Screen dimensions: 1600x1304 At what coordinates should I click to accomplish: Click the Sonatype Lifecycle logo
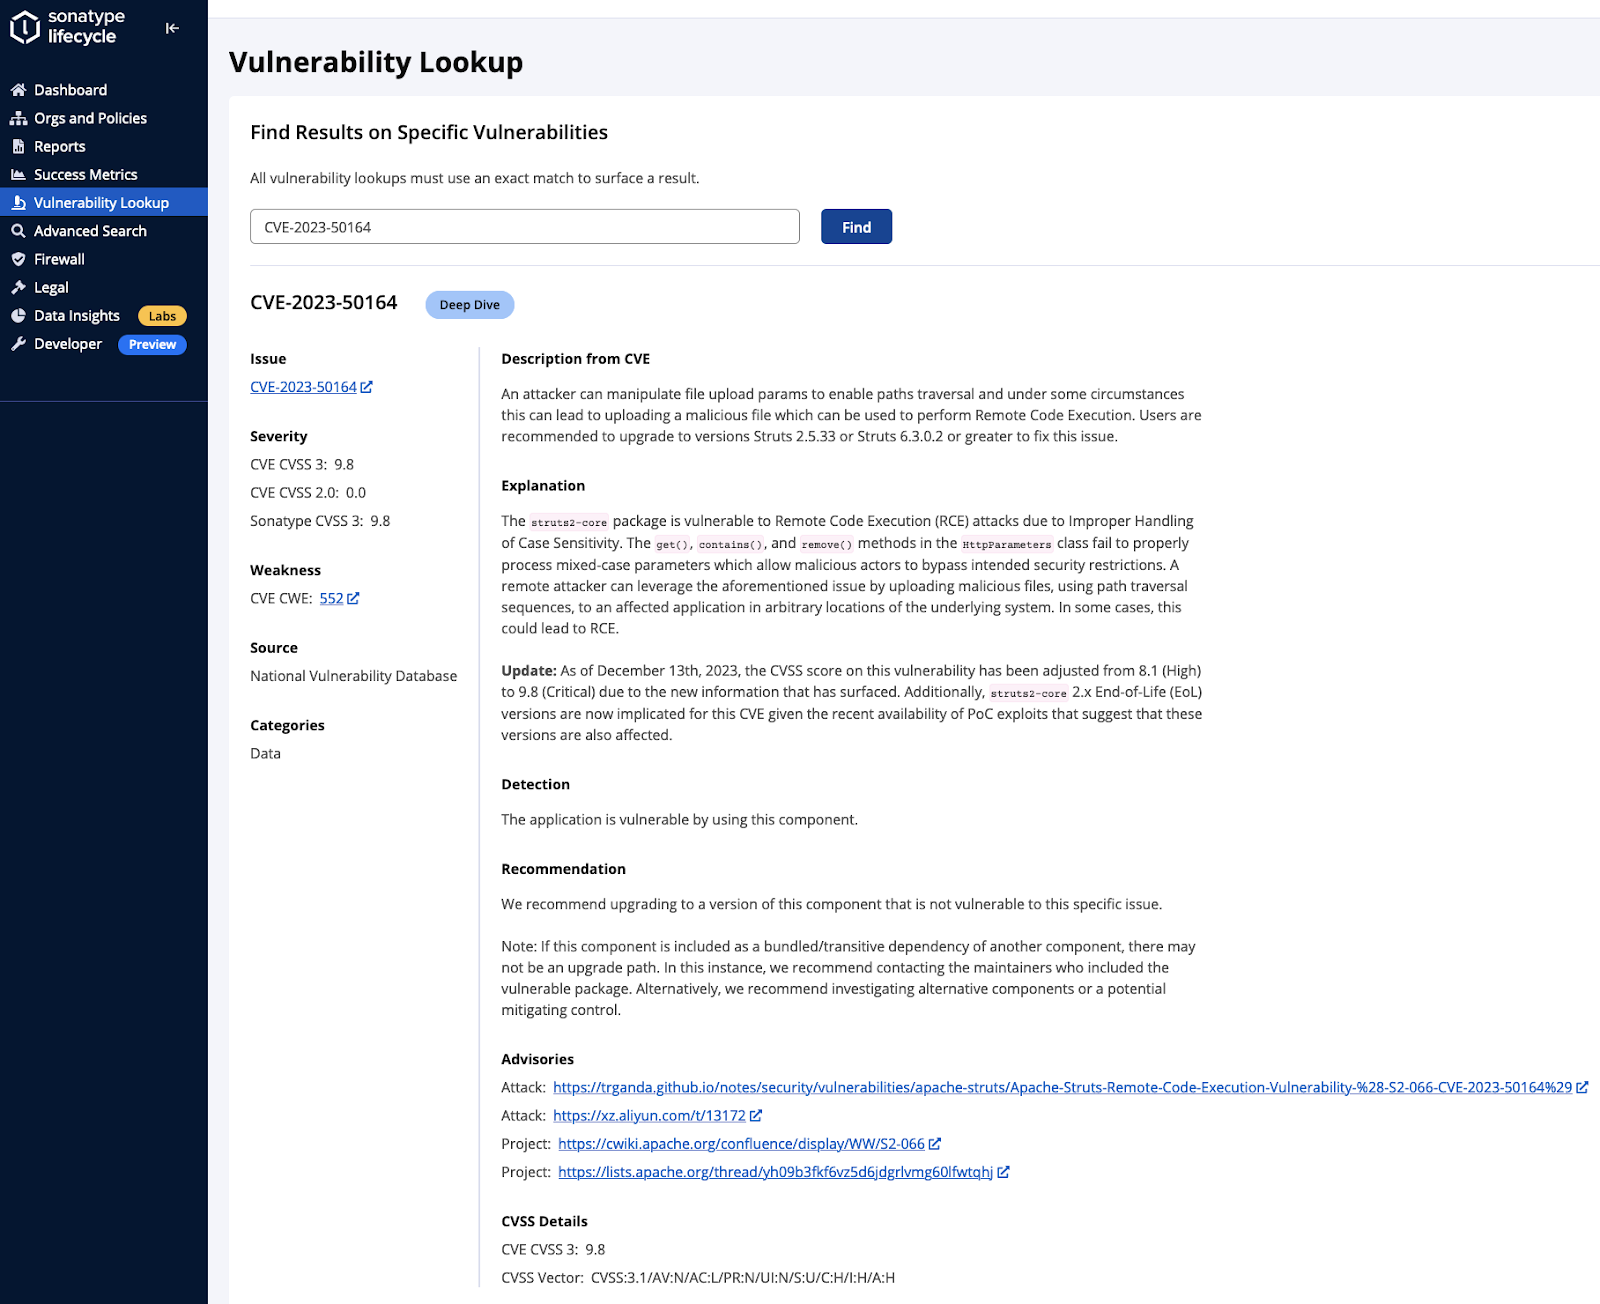(x=68, y=27)
